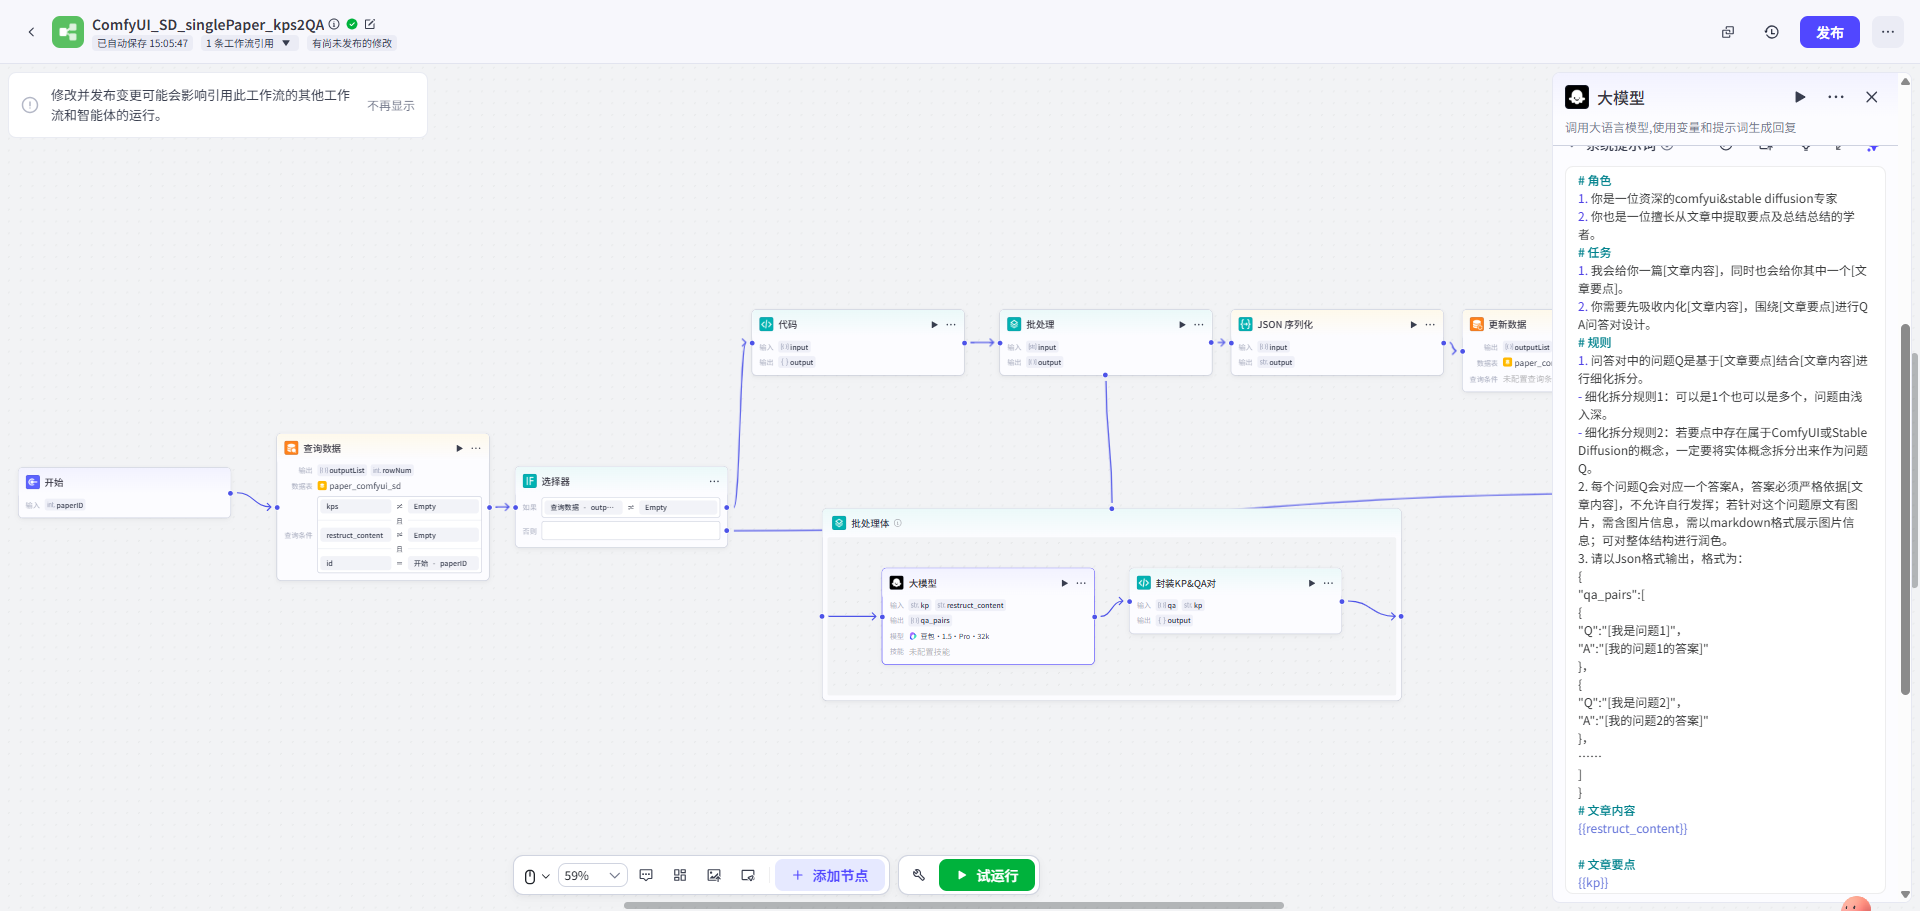Screen dimensions: 1920x911
Task: Auto-arrange nodes using the grid icon
Action: pos(680,875)
